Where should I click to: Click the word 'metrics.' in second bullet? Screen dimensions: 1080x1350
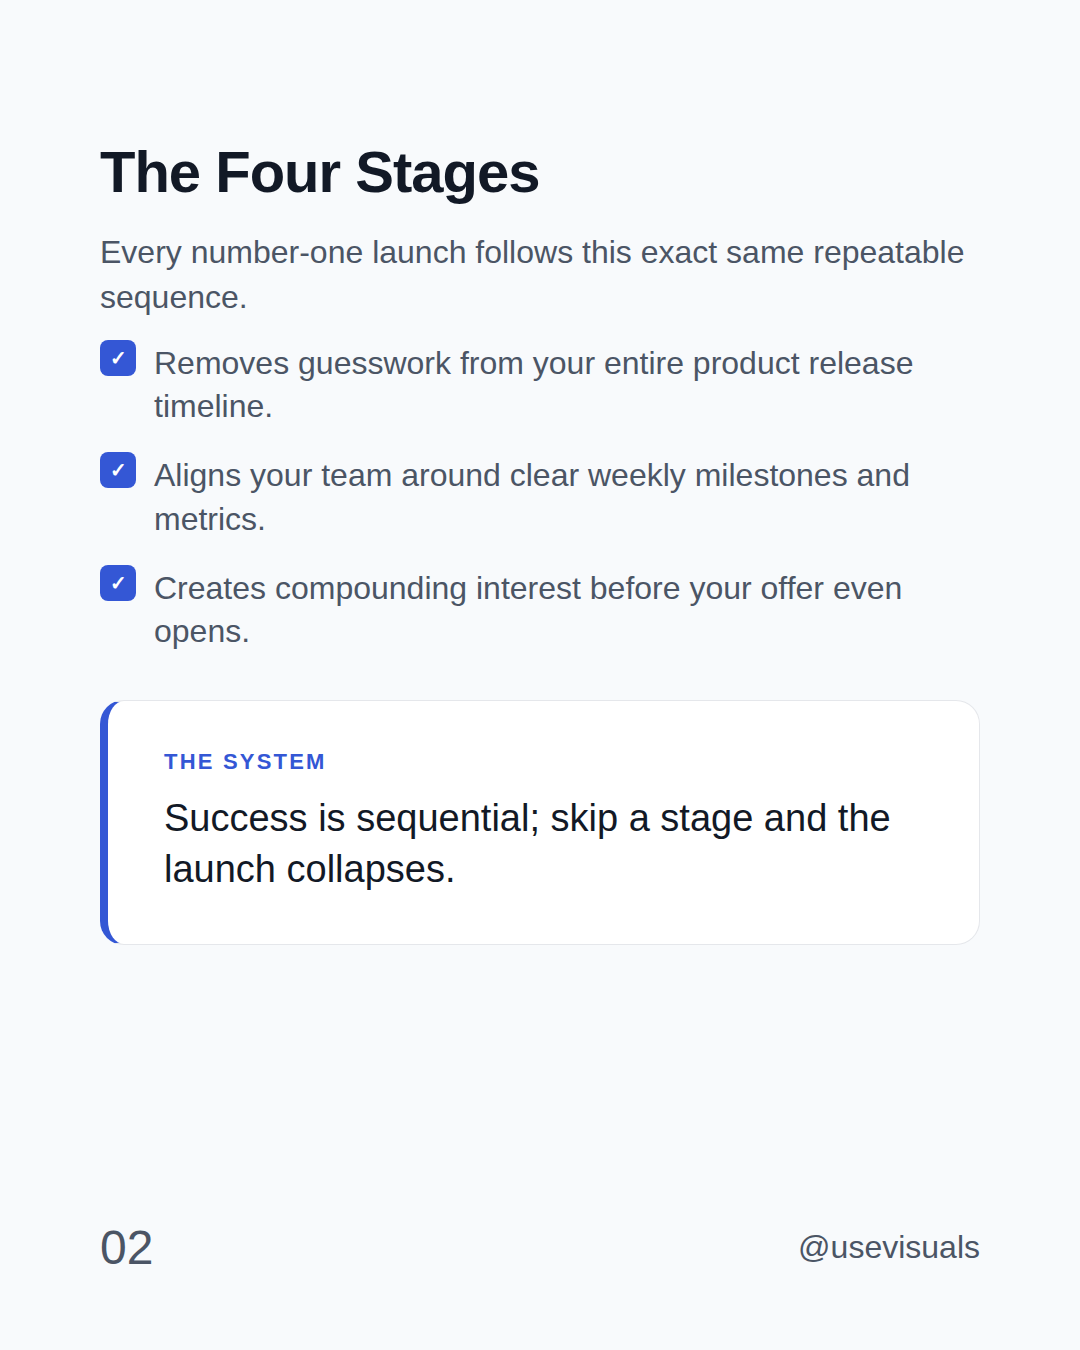[x=210, y=519]
